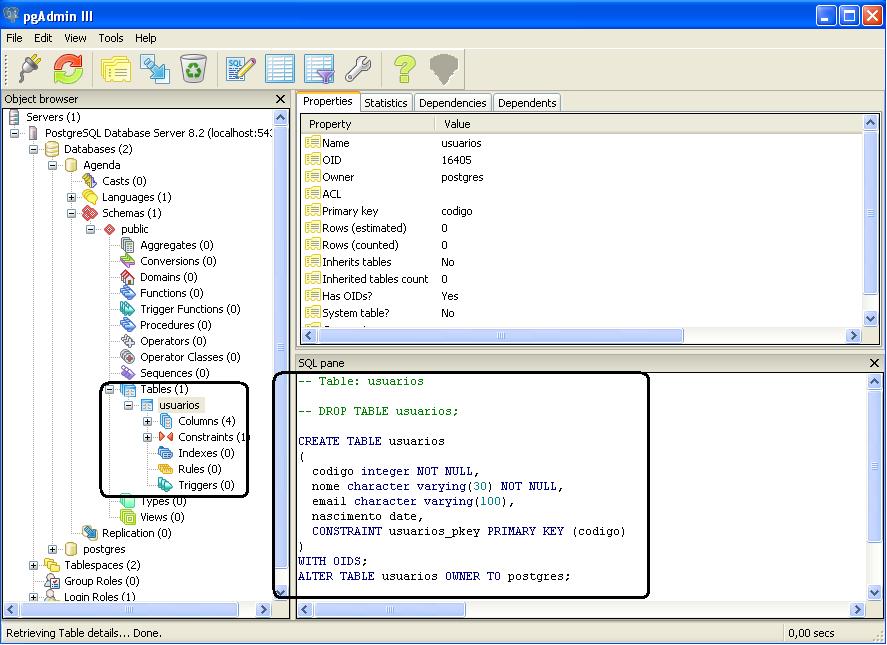Select the Triggers (0) tree item

point(206,485)
